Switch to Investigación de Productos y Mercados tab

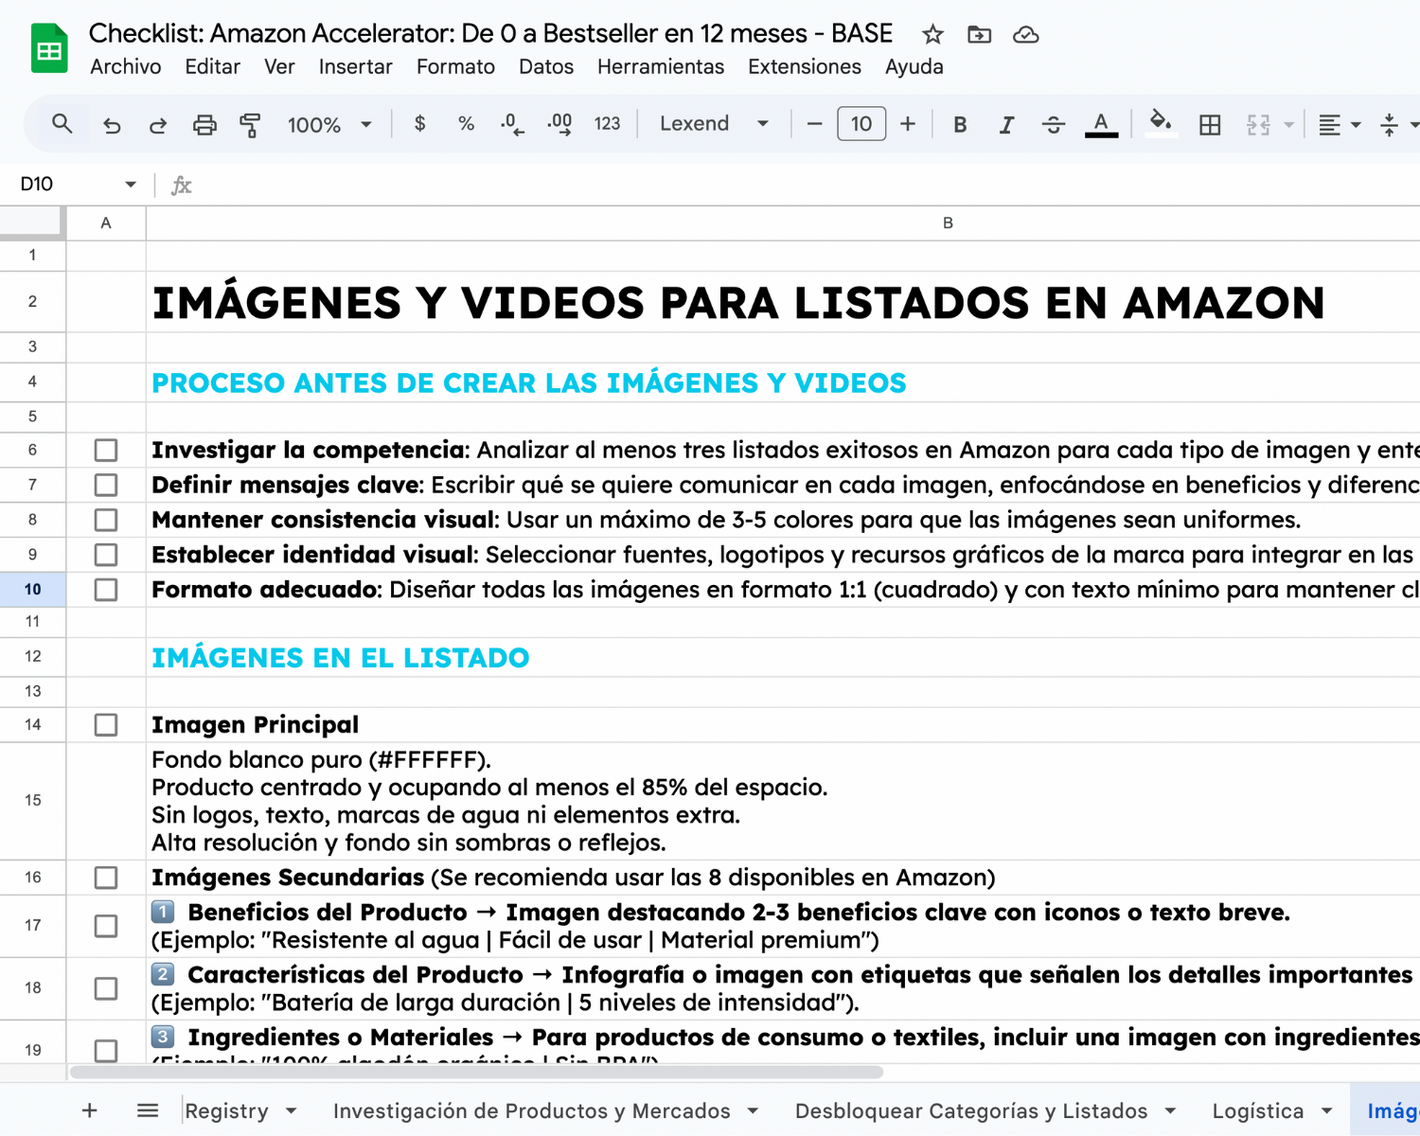point(531,1111)
